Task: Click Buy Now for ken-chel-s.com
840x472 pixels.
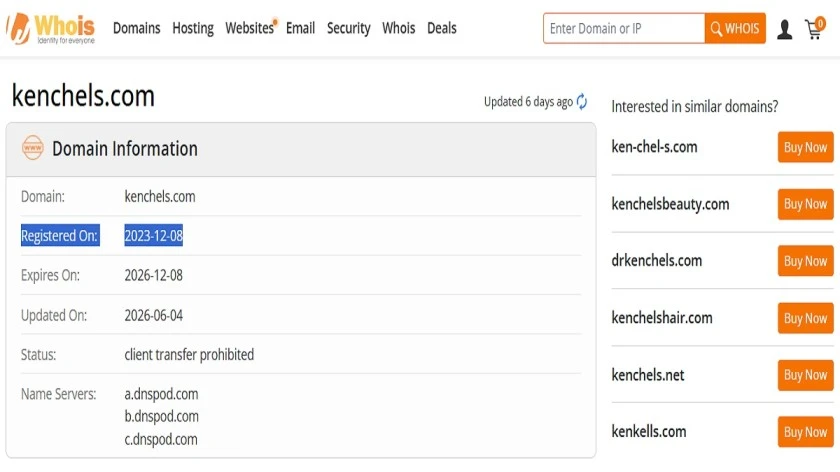Action: pyautogui.click(x=805, y=147)
